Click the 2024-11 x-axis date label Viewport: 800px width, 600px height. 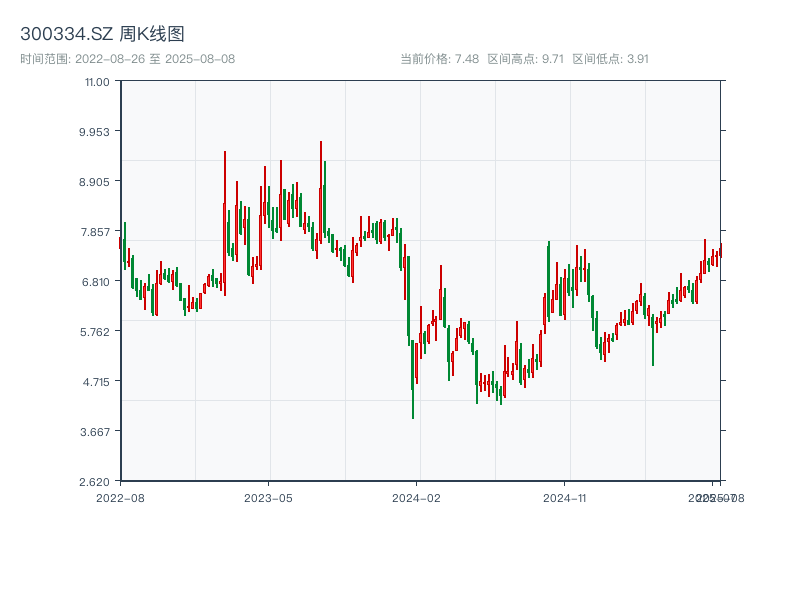click(565, 497)
